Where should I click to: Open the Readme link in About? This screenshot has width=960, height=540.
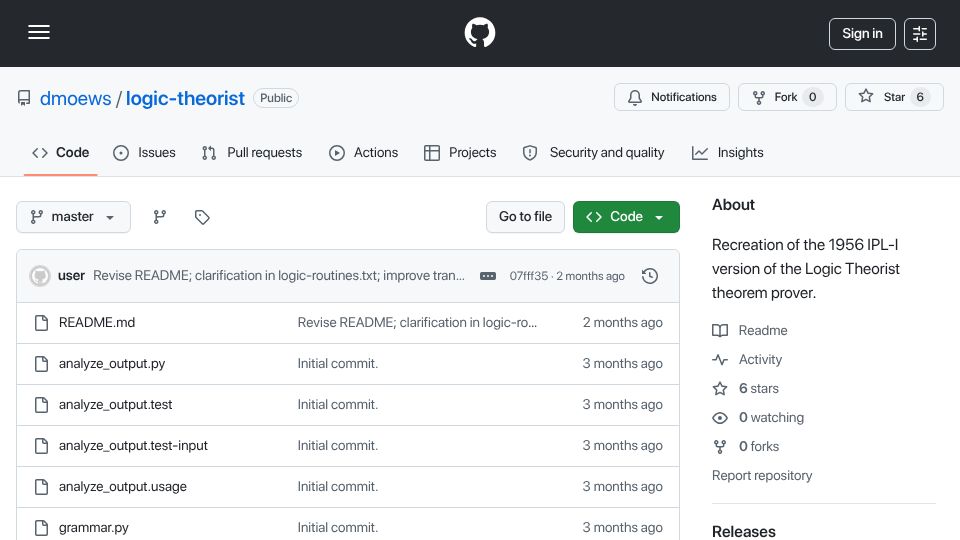tap(763, 331)
